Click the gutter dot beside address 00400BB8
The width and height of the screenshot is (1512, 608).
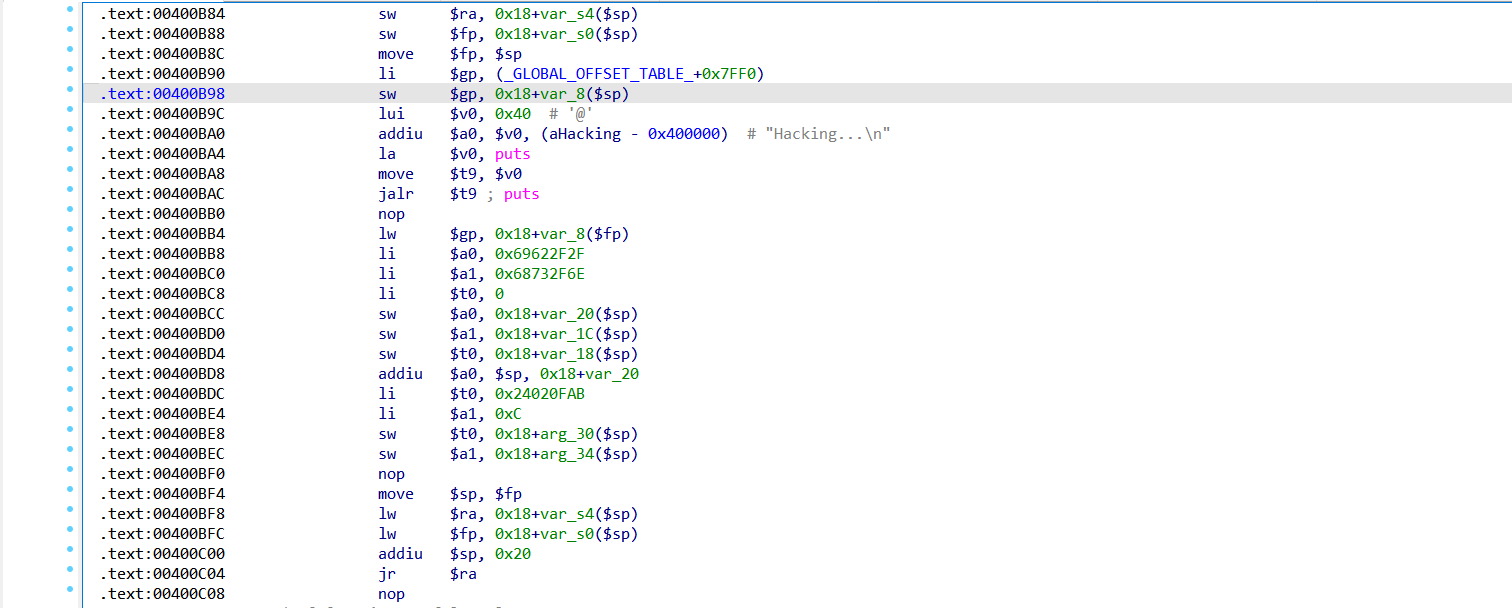click(69, 251)
